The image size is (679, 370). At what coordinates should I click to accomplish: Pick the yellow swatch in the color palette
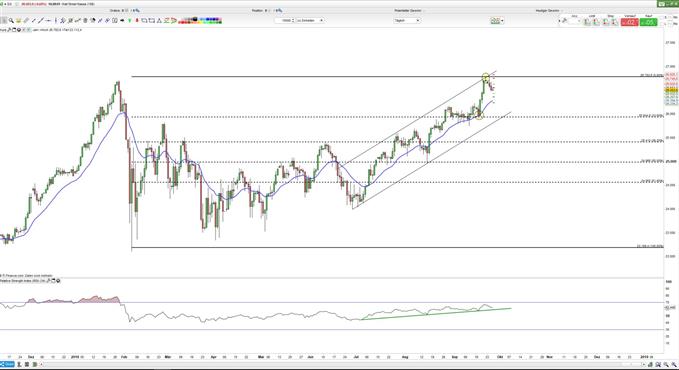tap(200, 23)
